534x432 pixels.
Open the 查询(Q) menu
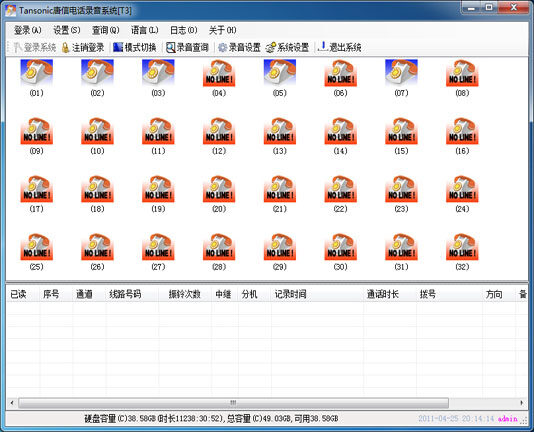pos(106,30)
